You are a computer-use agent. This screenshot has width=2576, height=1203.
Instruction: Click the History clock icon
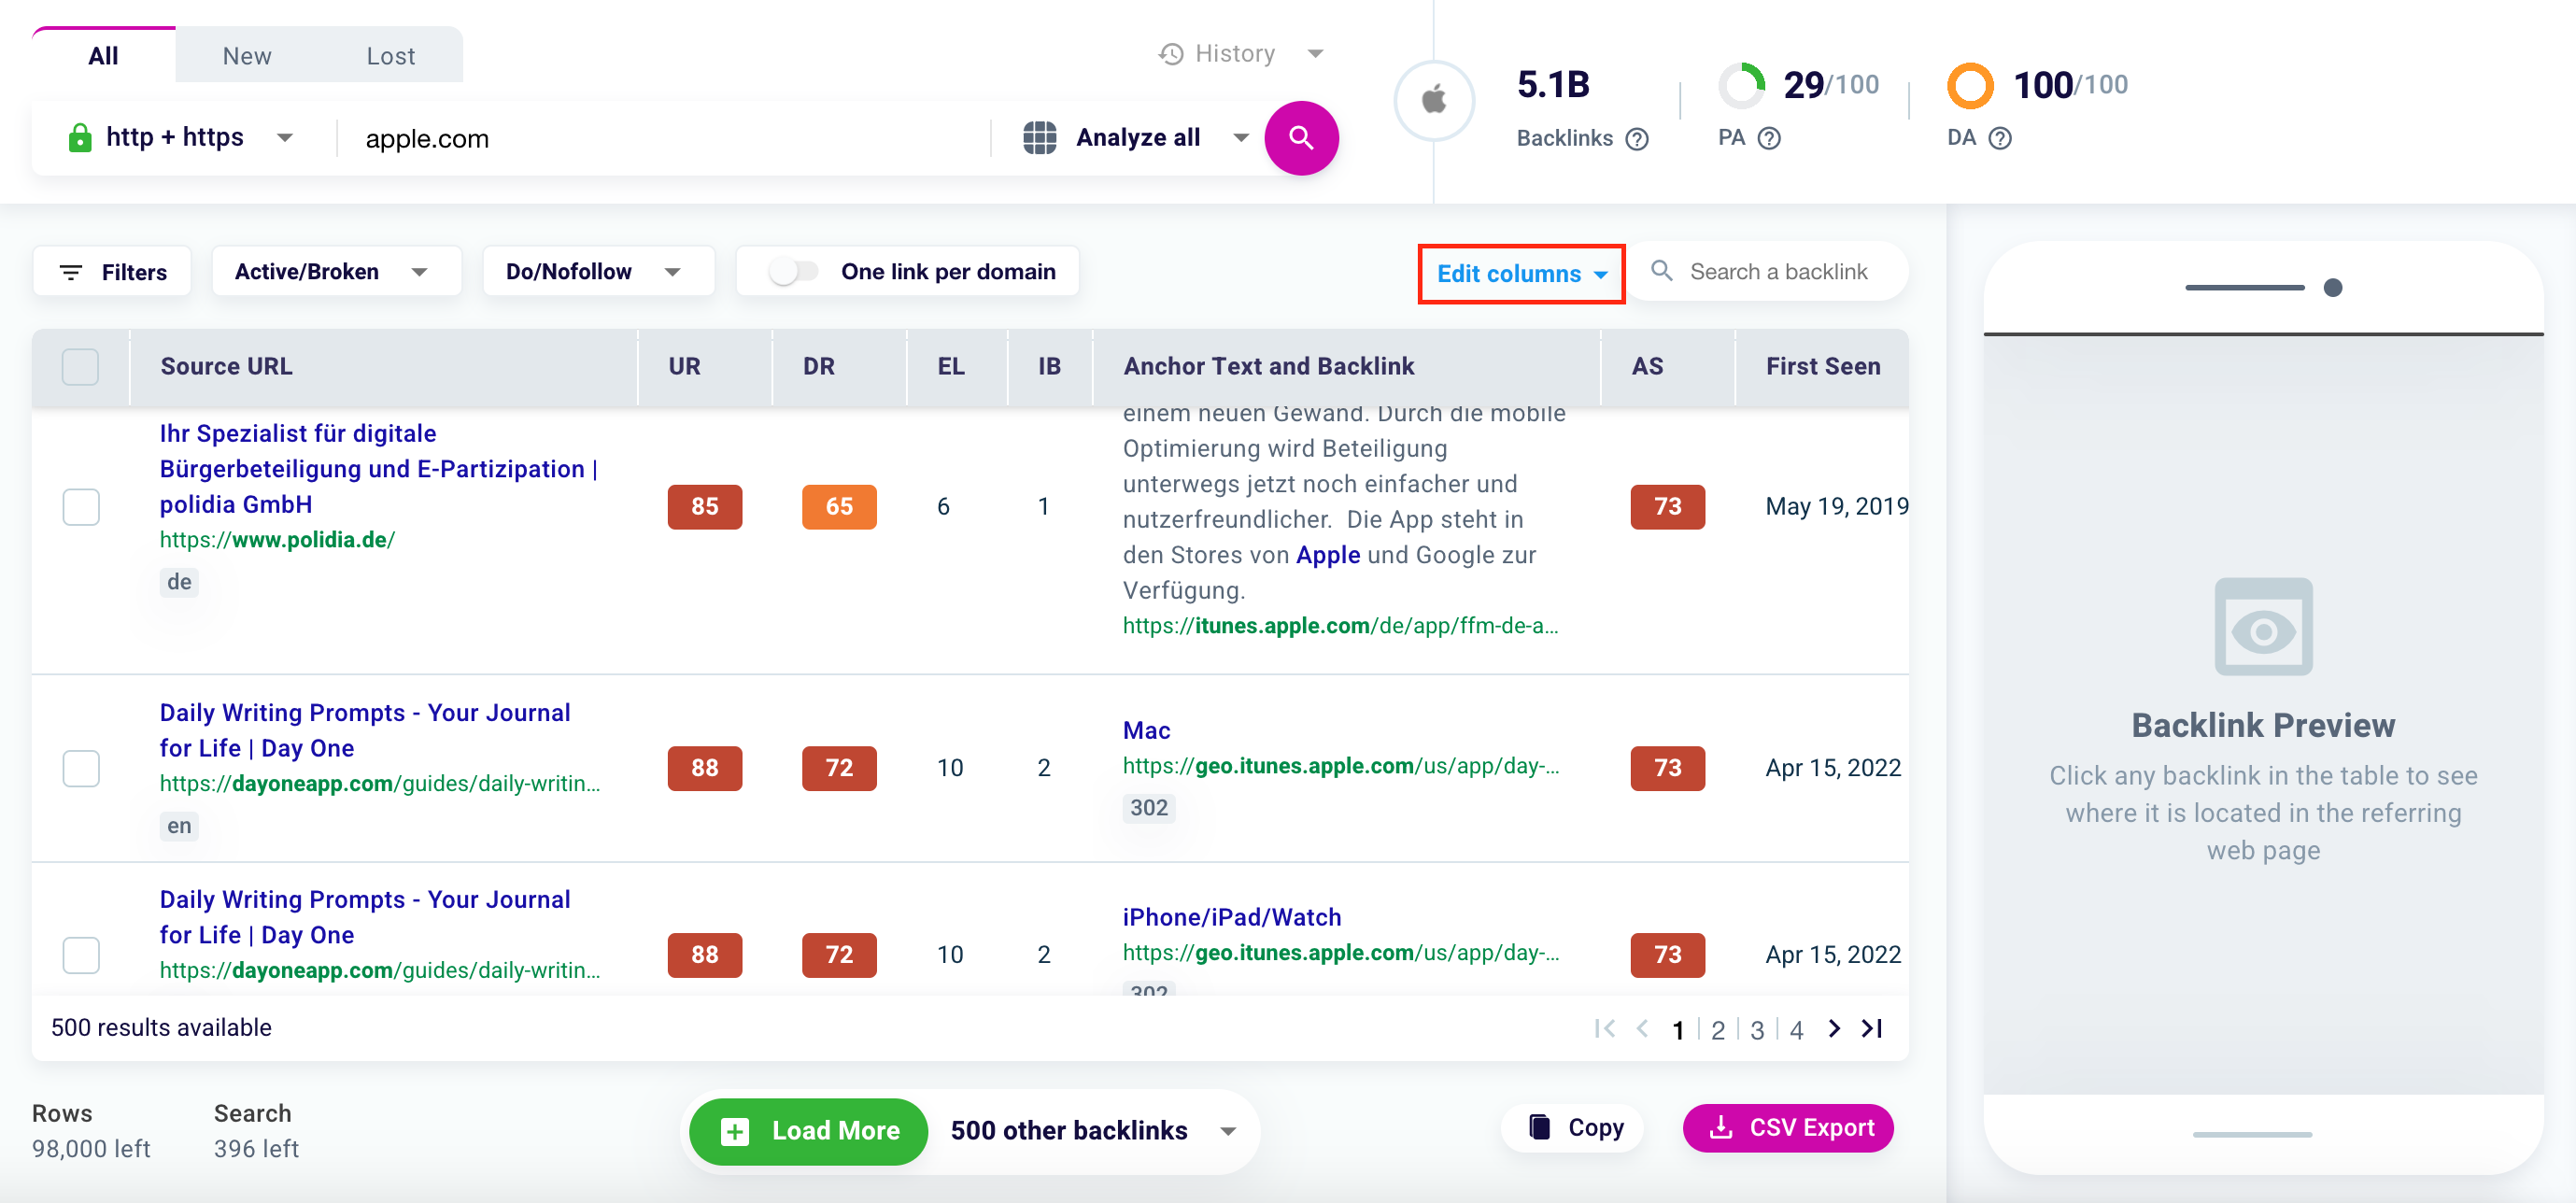click(x=1171, y=53)
